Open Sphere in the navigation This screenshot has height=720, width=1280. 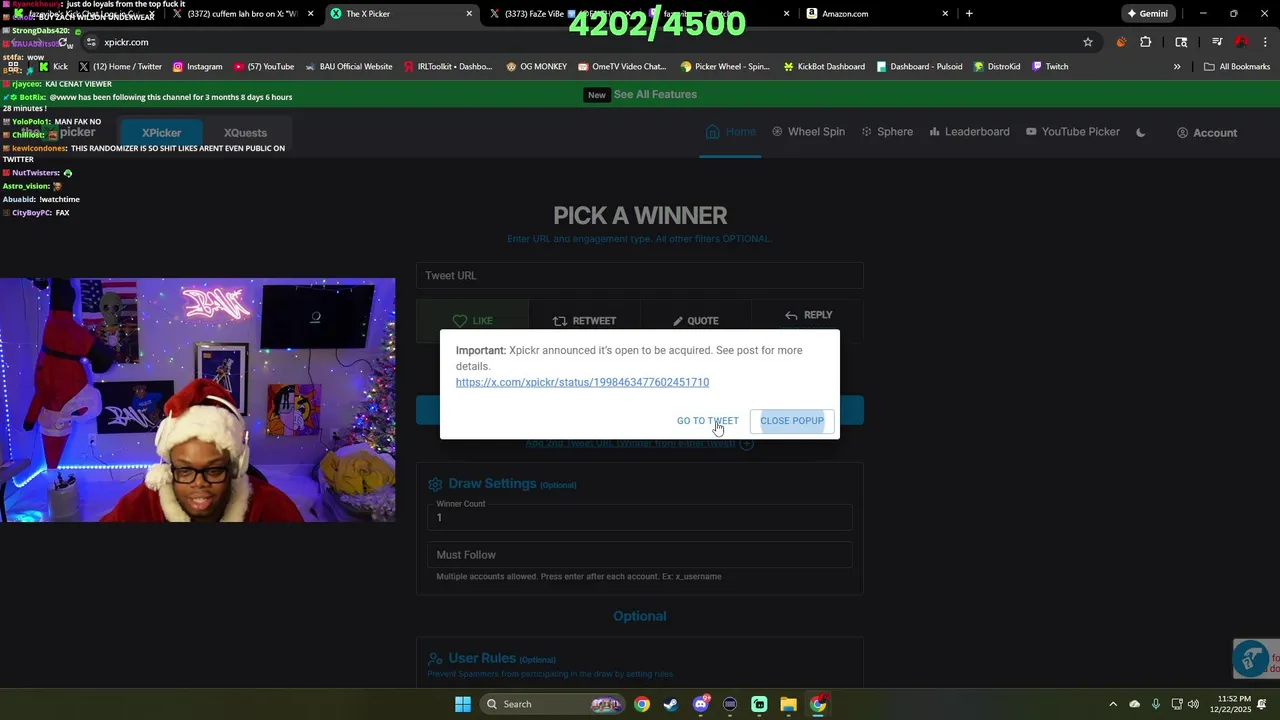(x=887, y=132)
